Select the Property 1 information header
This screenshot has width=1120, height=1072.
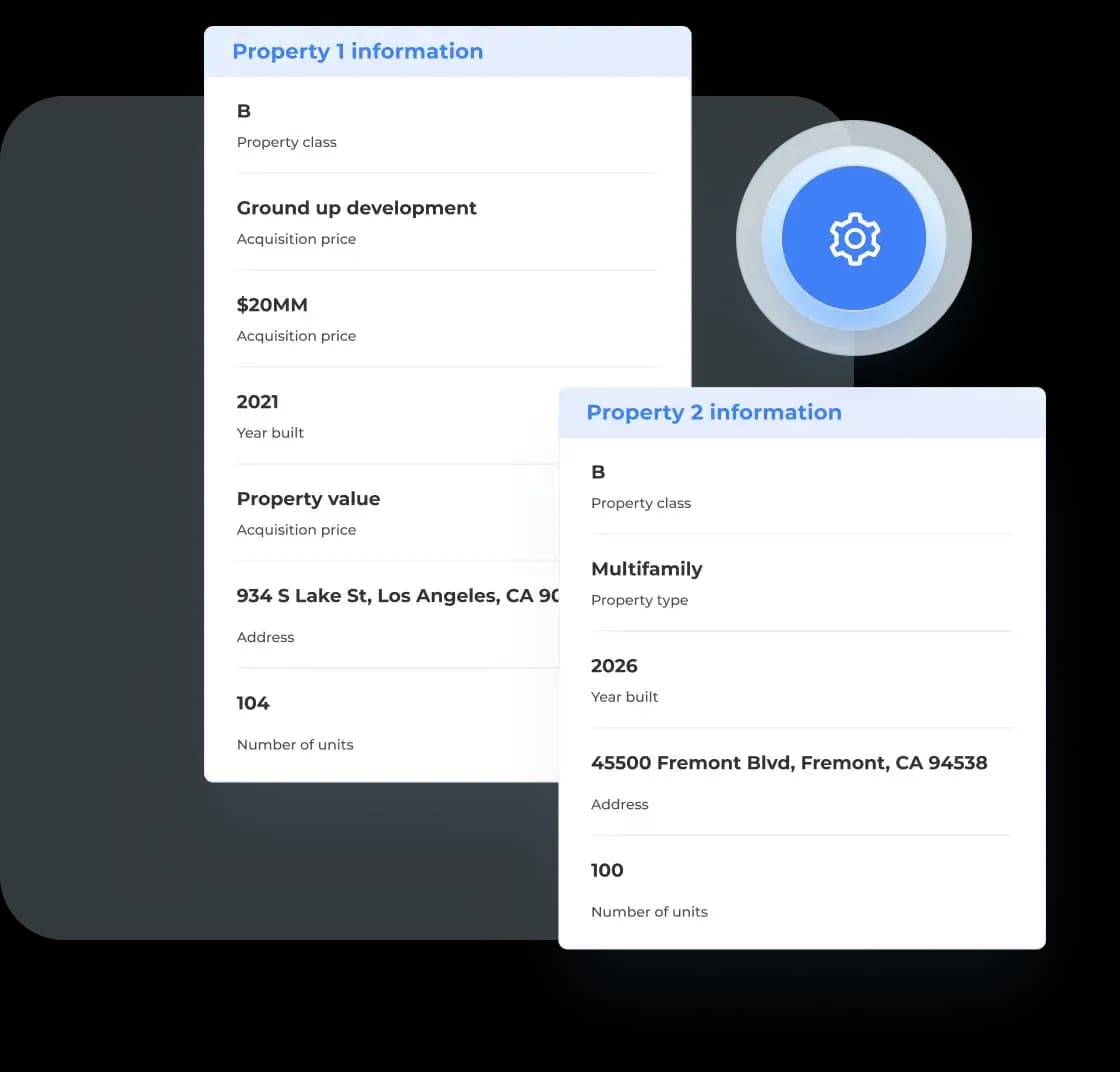click(357, 52)
